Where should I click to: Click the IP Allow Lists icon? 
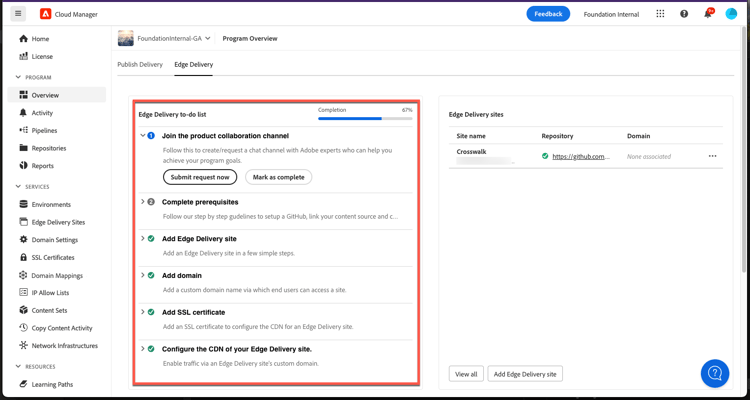click(x=23, y=292)
